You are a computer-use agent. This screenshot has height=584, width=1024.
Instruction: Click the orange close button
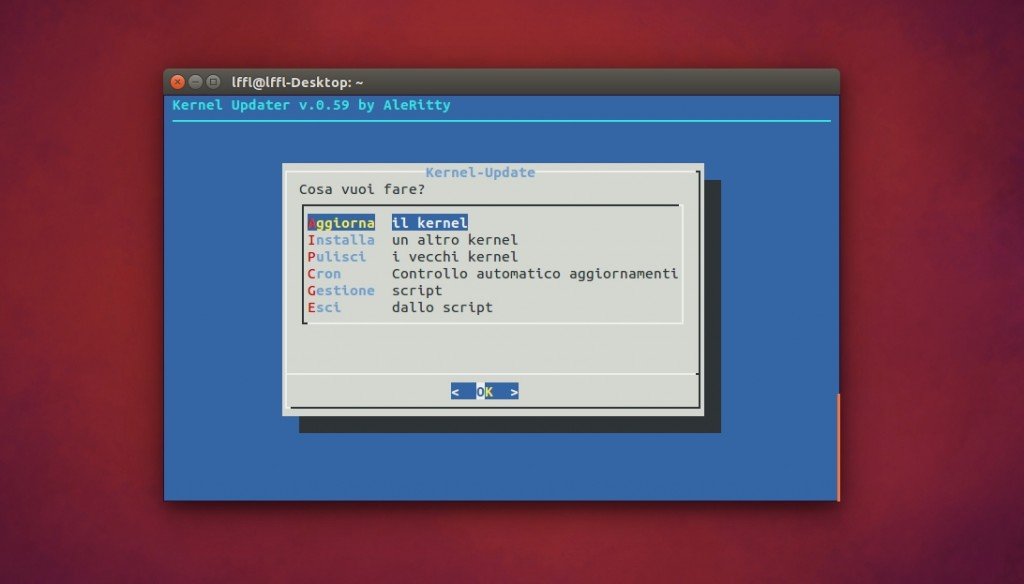(x=177, y=82)
